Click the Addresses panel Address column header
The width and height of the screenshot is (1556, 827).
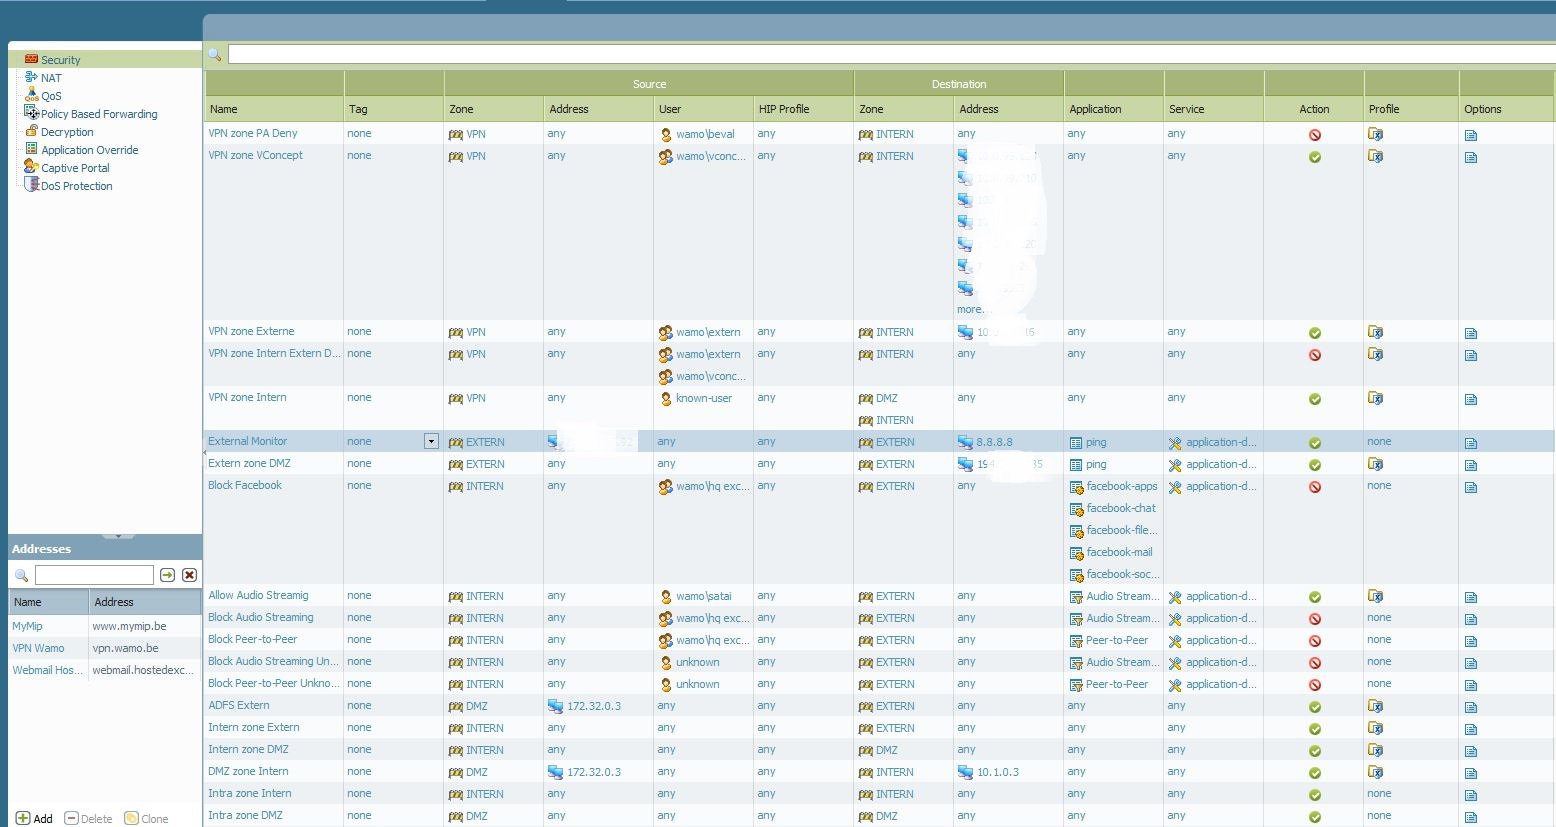[x=145, y=602]
